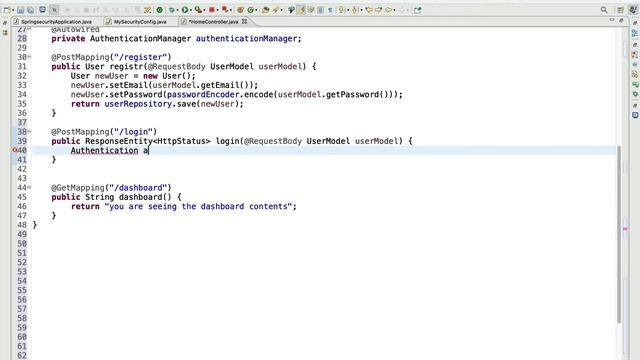Click the New file wizard icon
Screen dimensions: 640x360
coord(7,10)
